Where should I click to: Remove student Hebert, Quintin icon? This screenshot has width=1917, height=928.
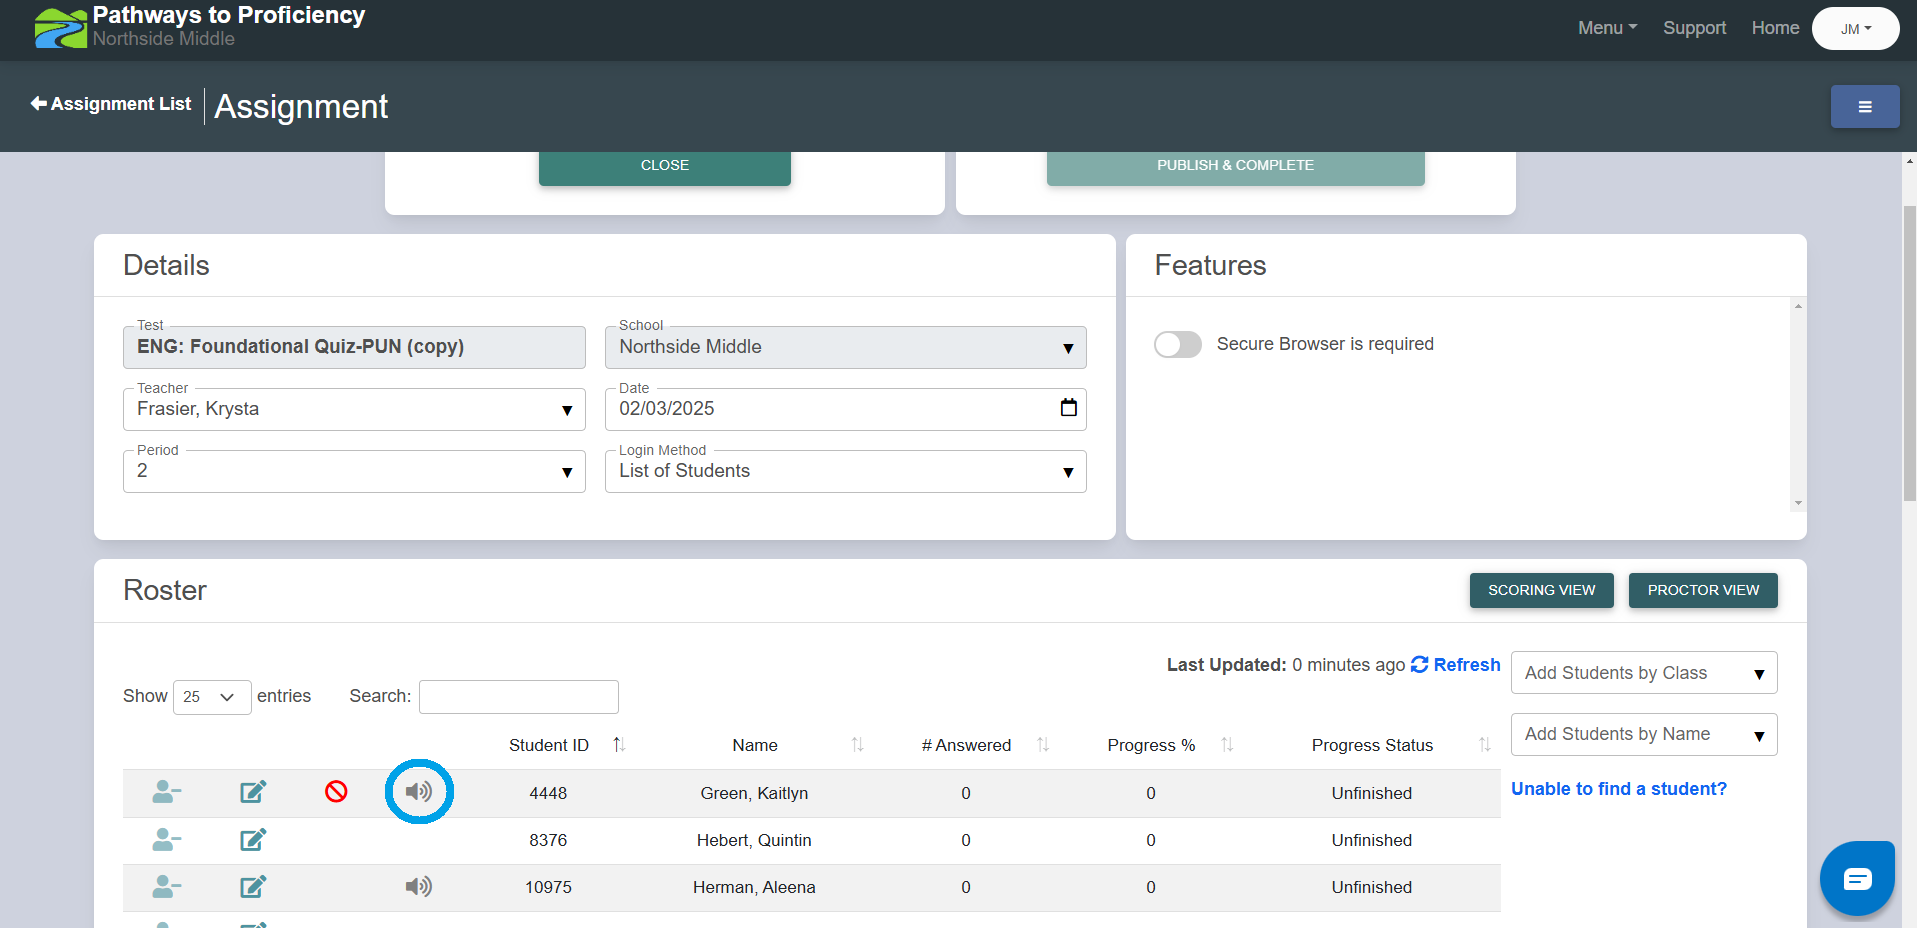point(166,839)
